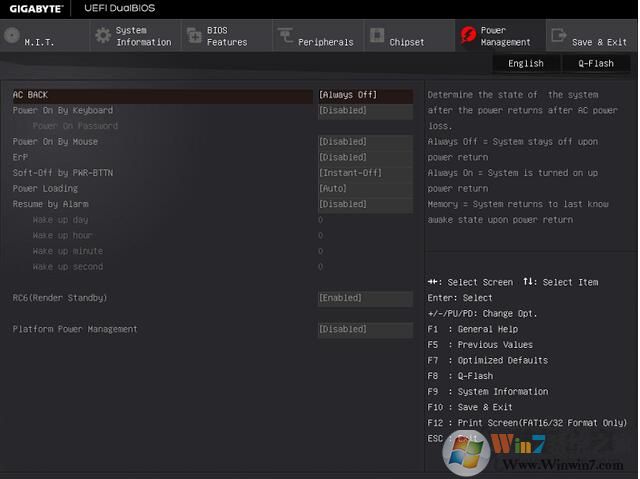Click the M.I.T. disc icon
The height and width of the screenshot is (479, 640).
click(12, 36)
